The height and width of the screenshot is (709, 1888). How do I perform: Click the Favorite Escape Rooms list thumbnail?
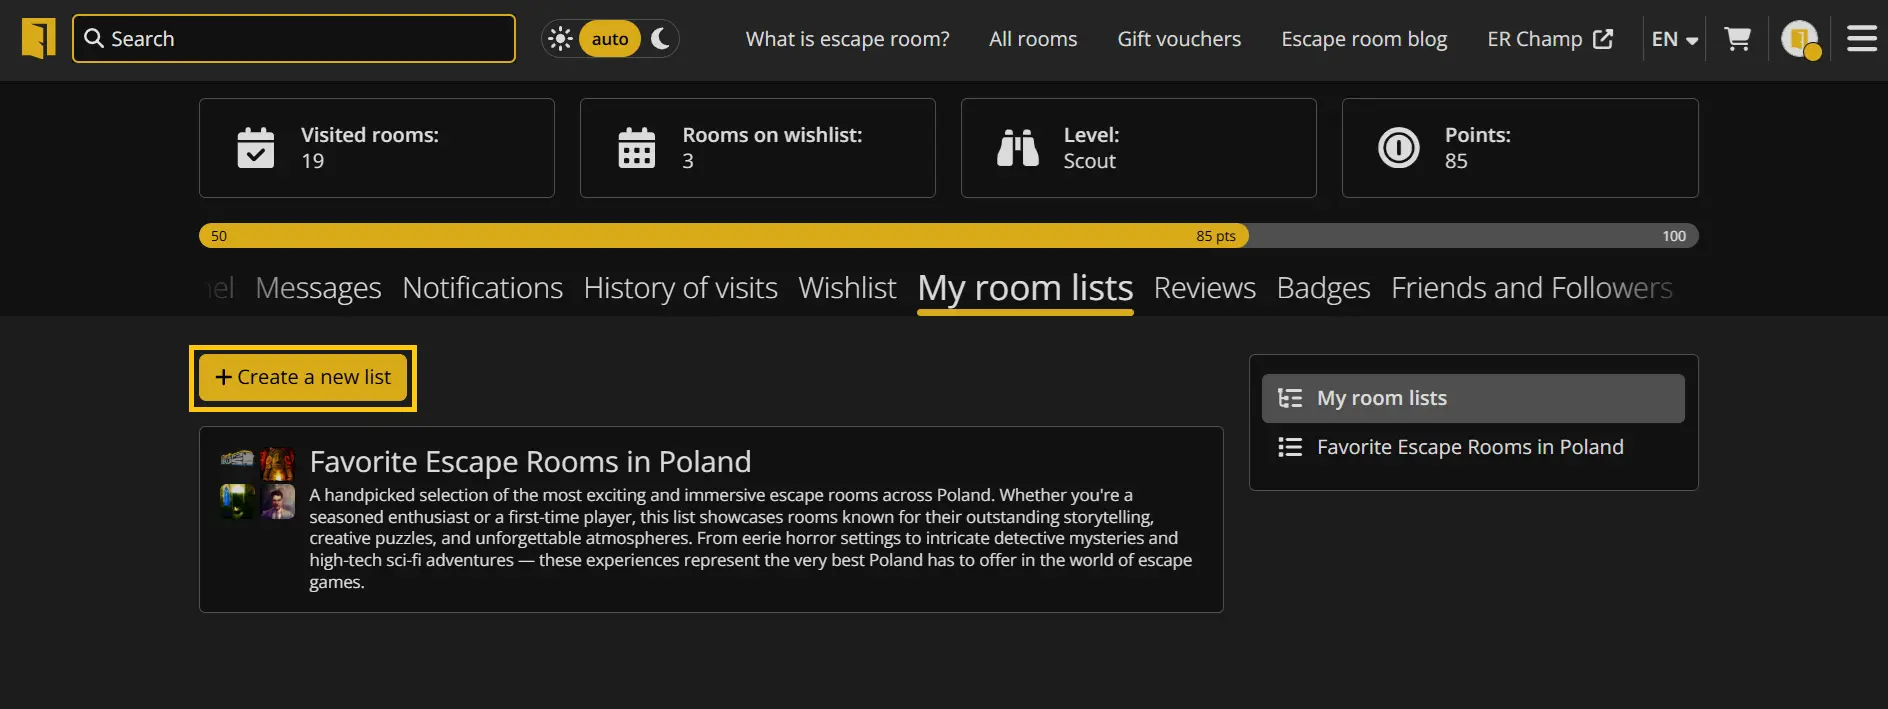click(257, 484)
